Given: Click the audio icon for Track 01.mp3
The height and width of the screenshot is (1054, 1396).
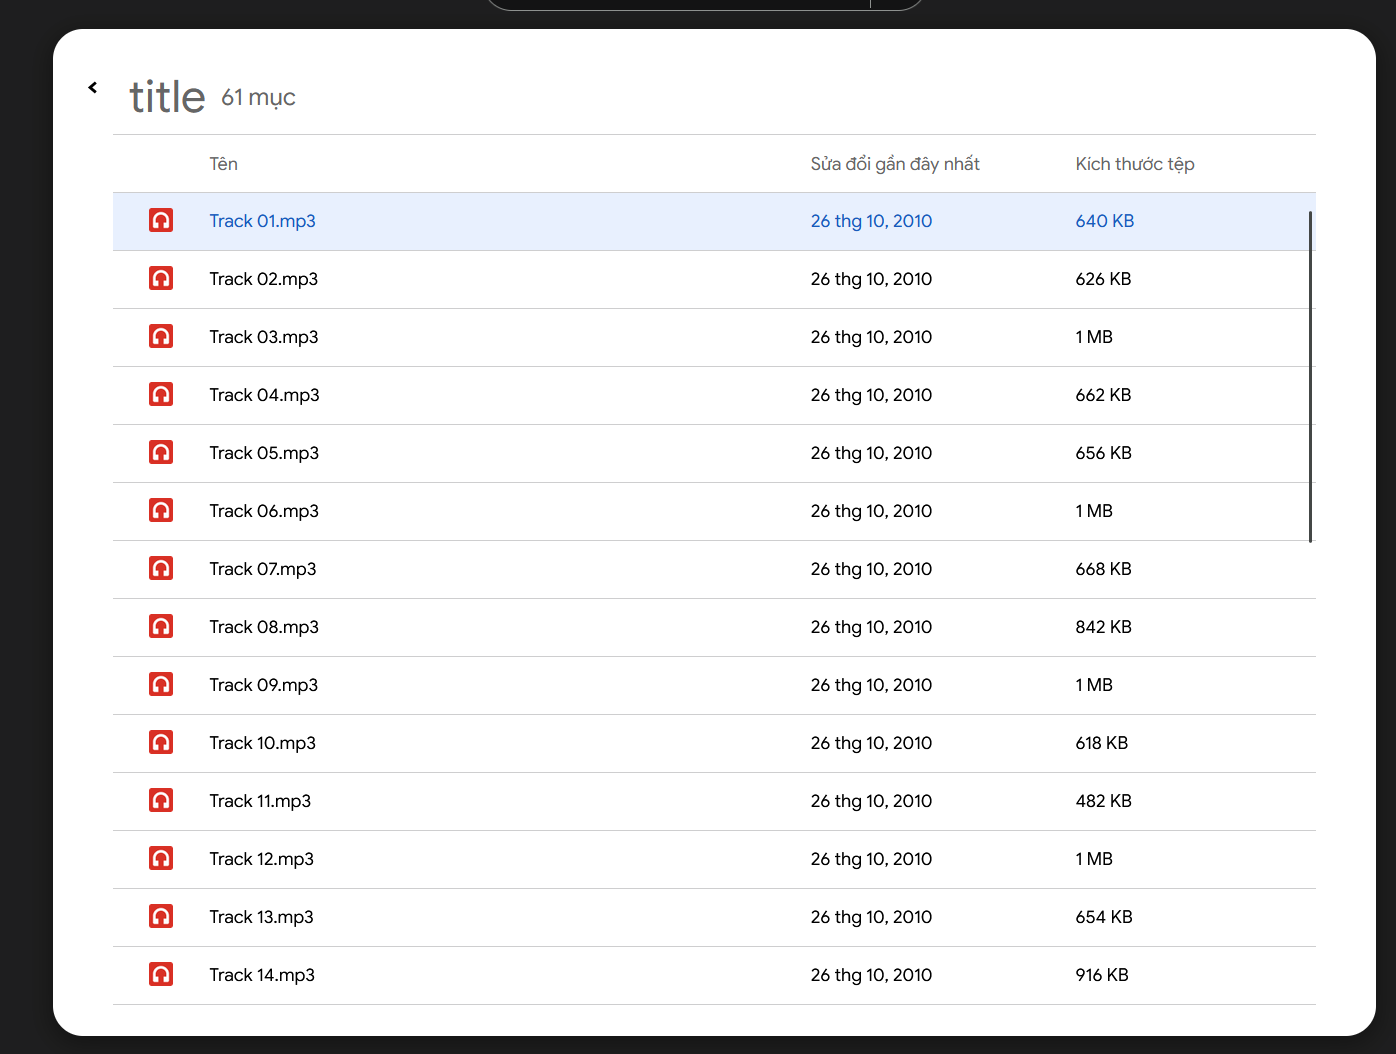Looking at the screenshot, I should point(161,221).
